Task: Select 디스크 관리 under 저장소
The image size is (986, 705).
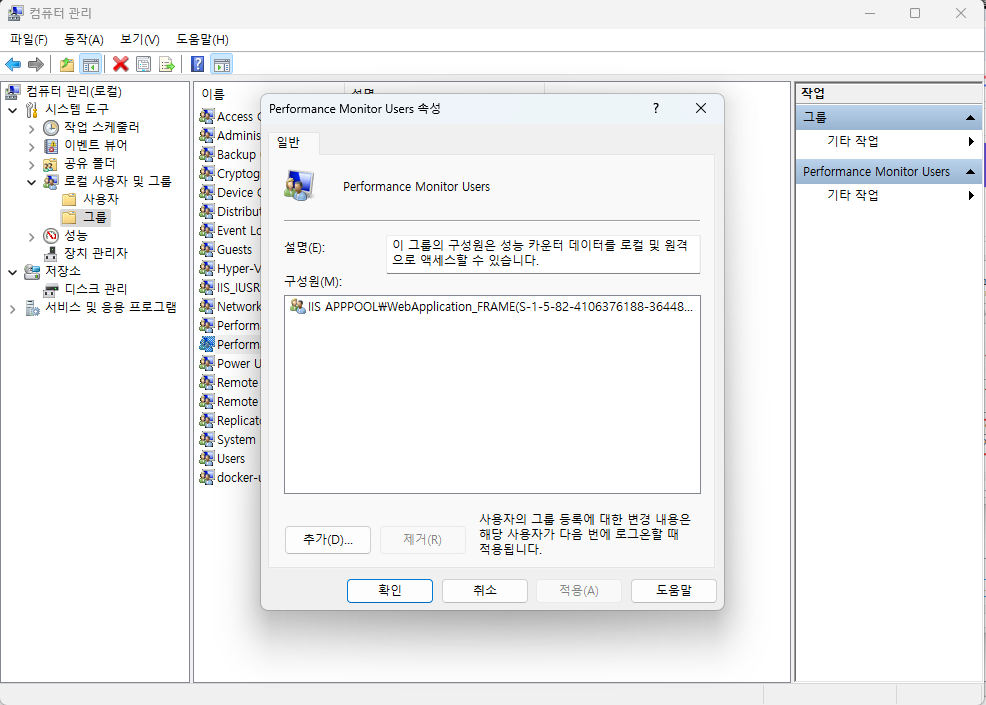Action: (95, 289)
